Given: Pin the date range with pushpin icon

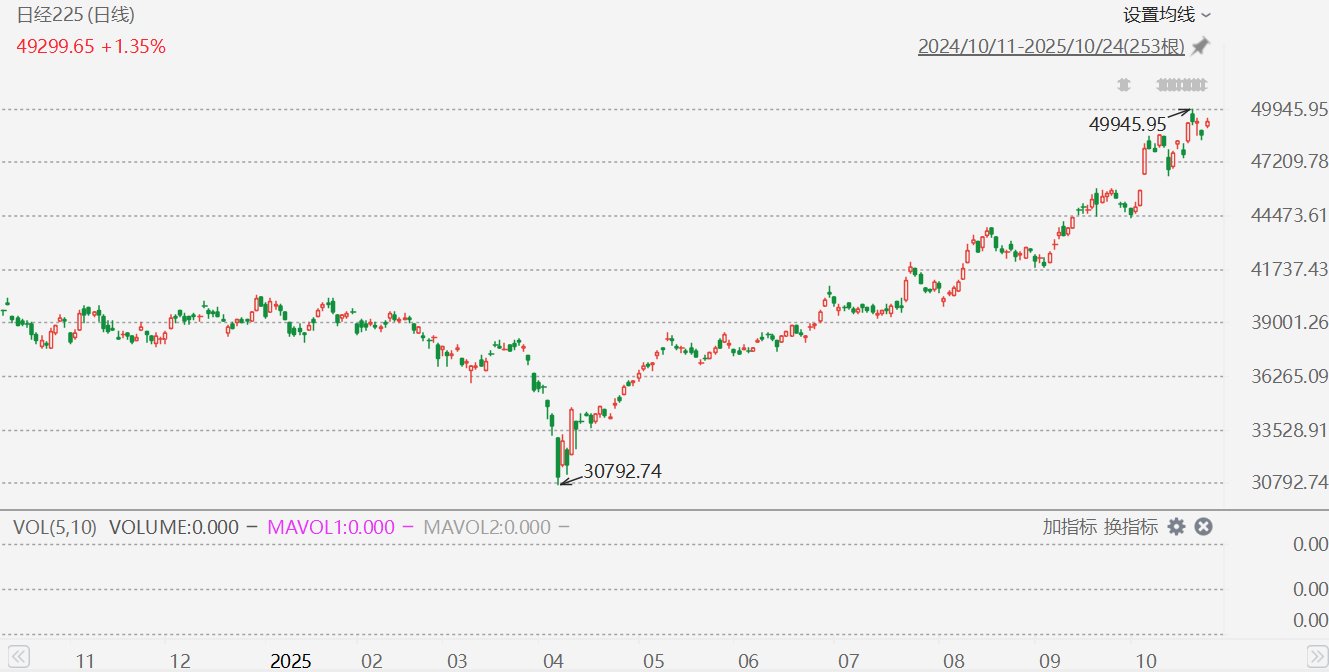Looking at the screenshot, I should click(1200, 47).
